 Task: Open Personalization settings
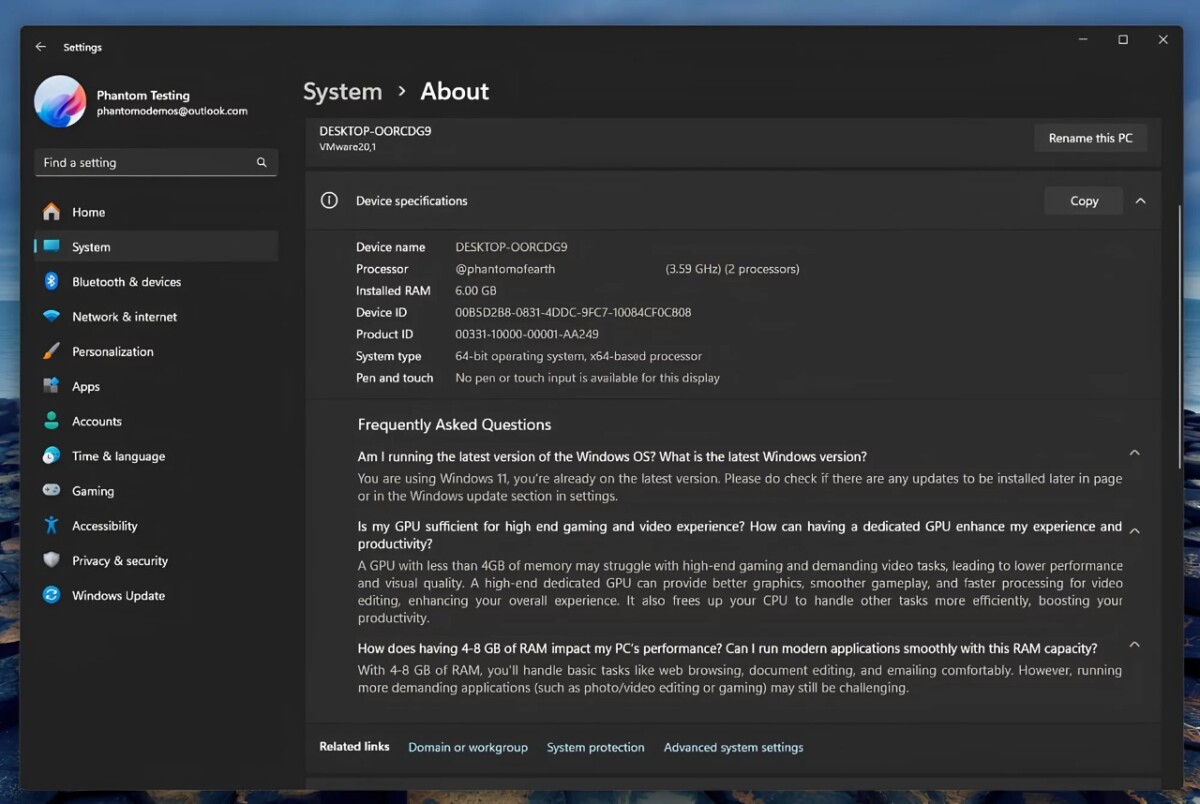113,351
